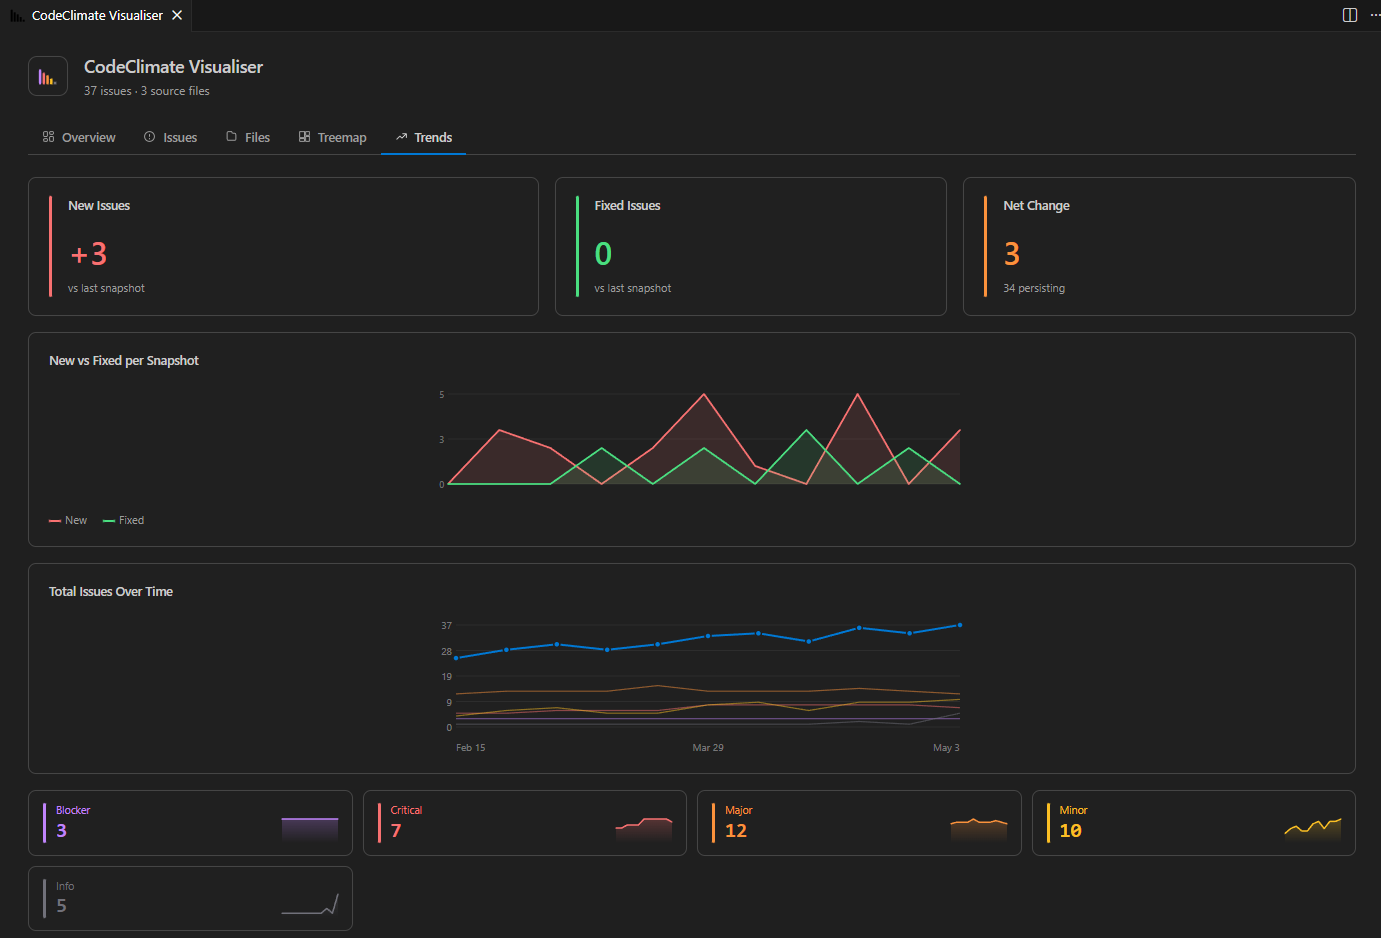This screenshot has height=938, width=1381.
Task: Open the Major sparkline chart
Action: point(978,829)
